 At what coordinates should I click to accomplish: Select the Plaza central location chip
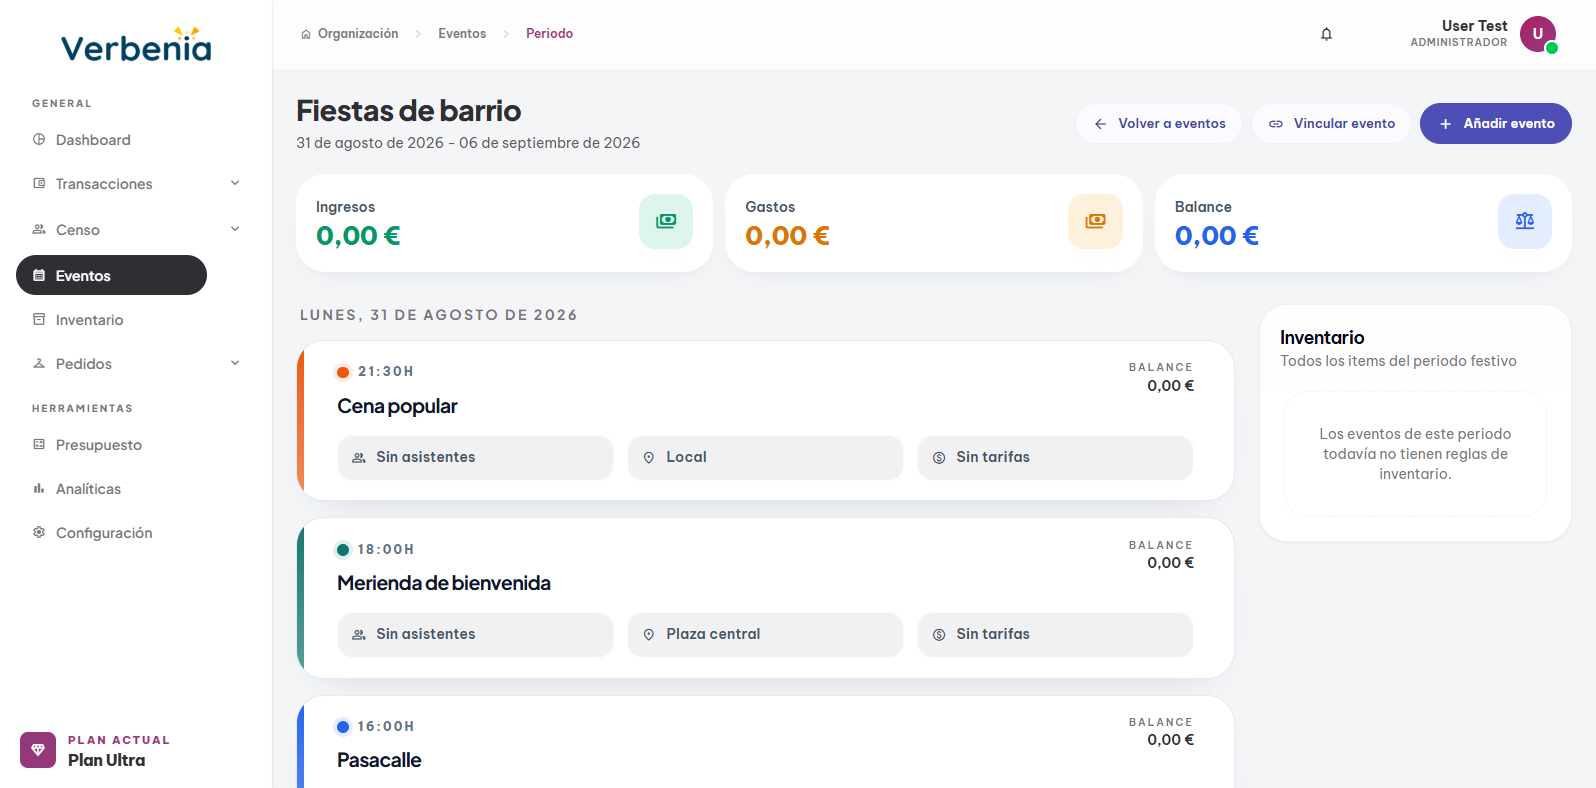tap(765, 634)
